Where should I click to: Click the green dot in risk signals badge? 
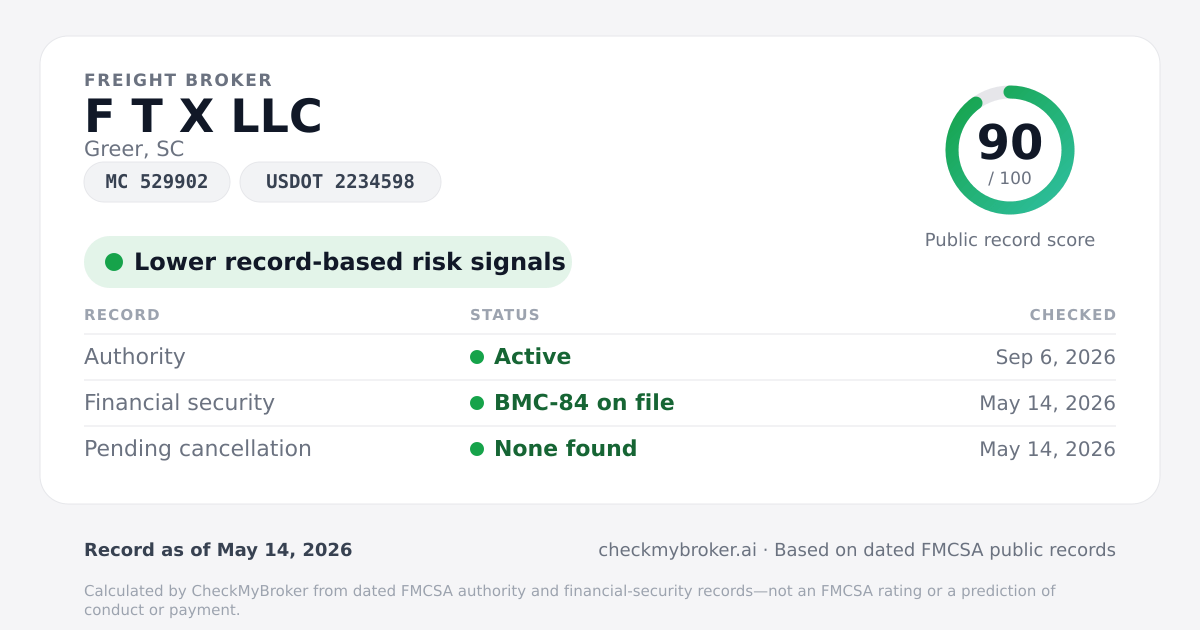(x=114, y=262)
